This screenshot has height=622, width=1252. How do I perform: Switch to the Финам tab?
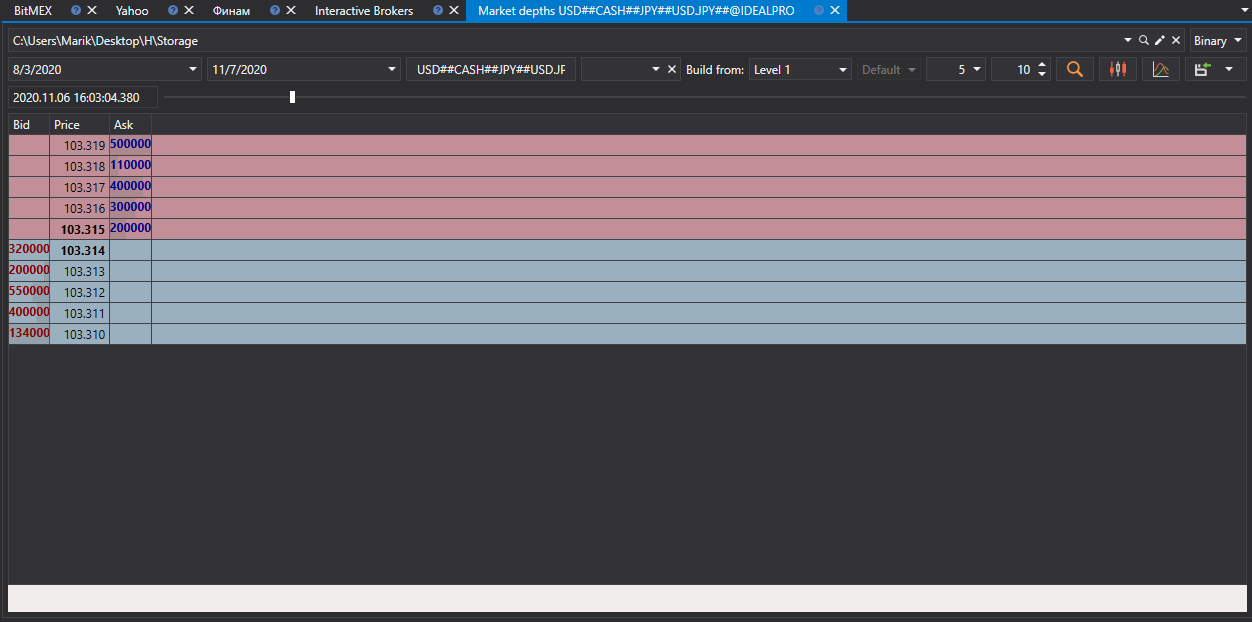click(x=232, y=11)
